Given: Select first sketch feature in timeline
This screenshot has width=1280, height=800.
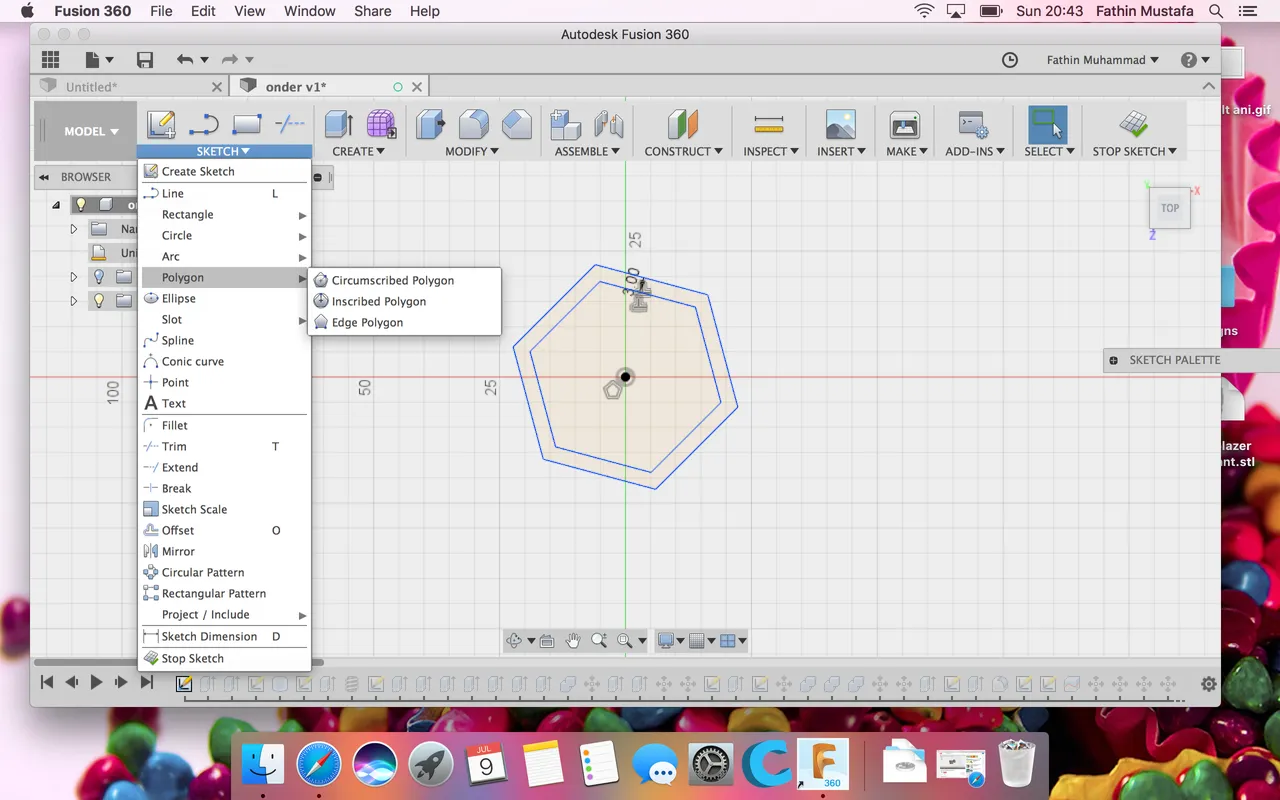Looking at the screenshot, I should click(184, 684).
